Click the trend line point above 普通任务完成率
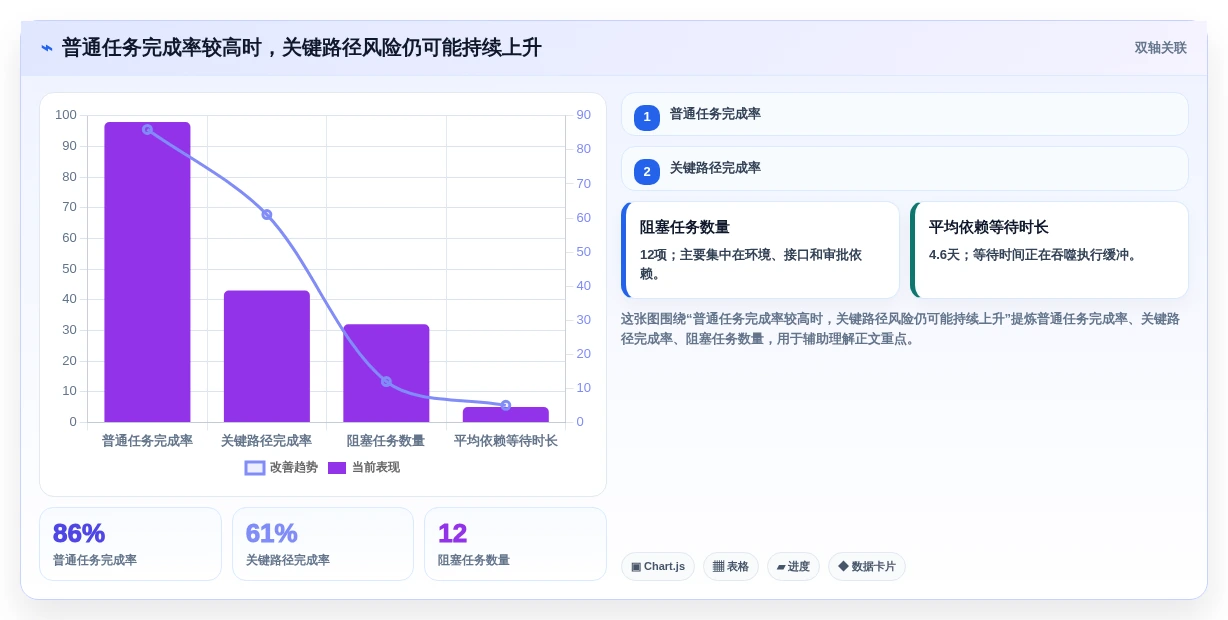This screenshot has height=620, width=1228. (x=147, y=130)
